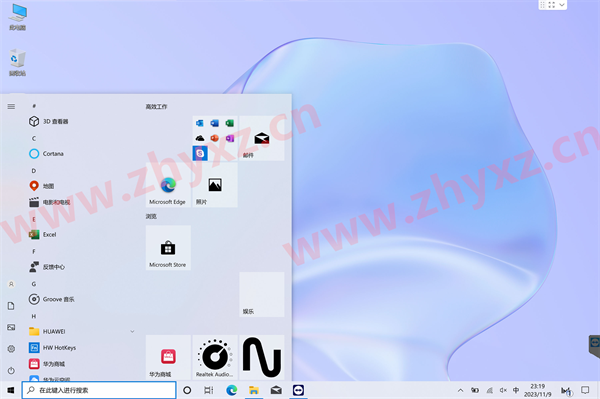The width and height of the screenshot is (600, 399).
Task: Click the Windows Start button
Action: pos(11,390)
